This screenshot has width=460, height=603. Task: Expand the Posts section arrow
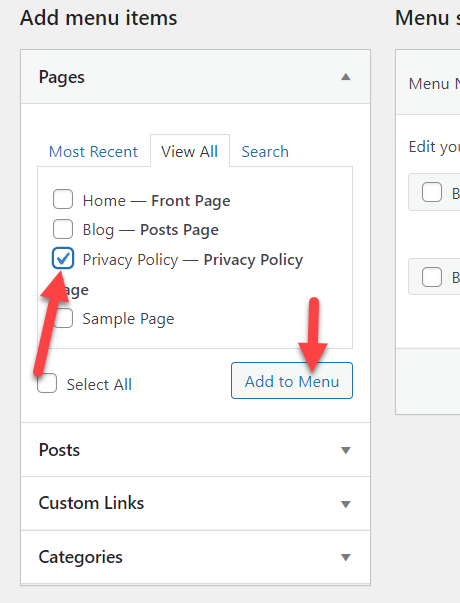[x=345, y=450]
